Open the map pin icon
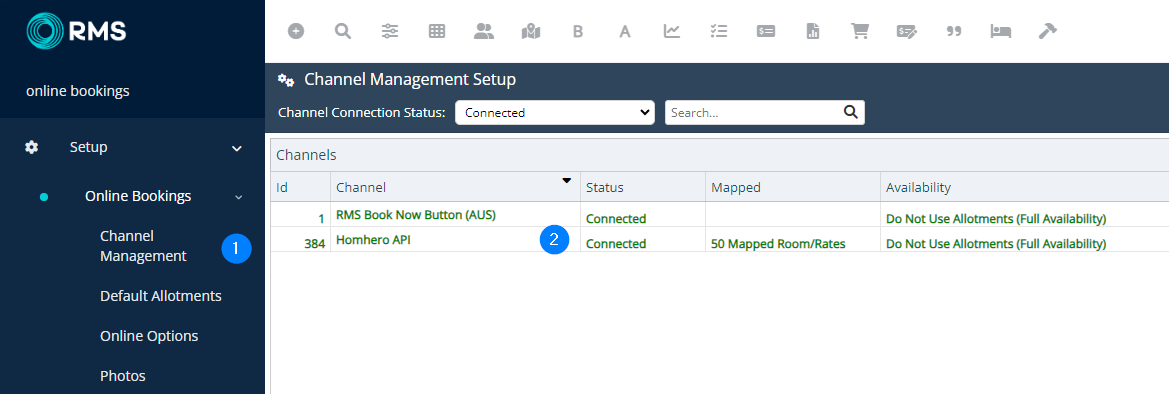 tap(530, 31)
